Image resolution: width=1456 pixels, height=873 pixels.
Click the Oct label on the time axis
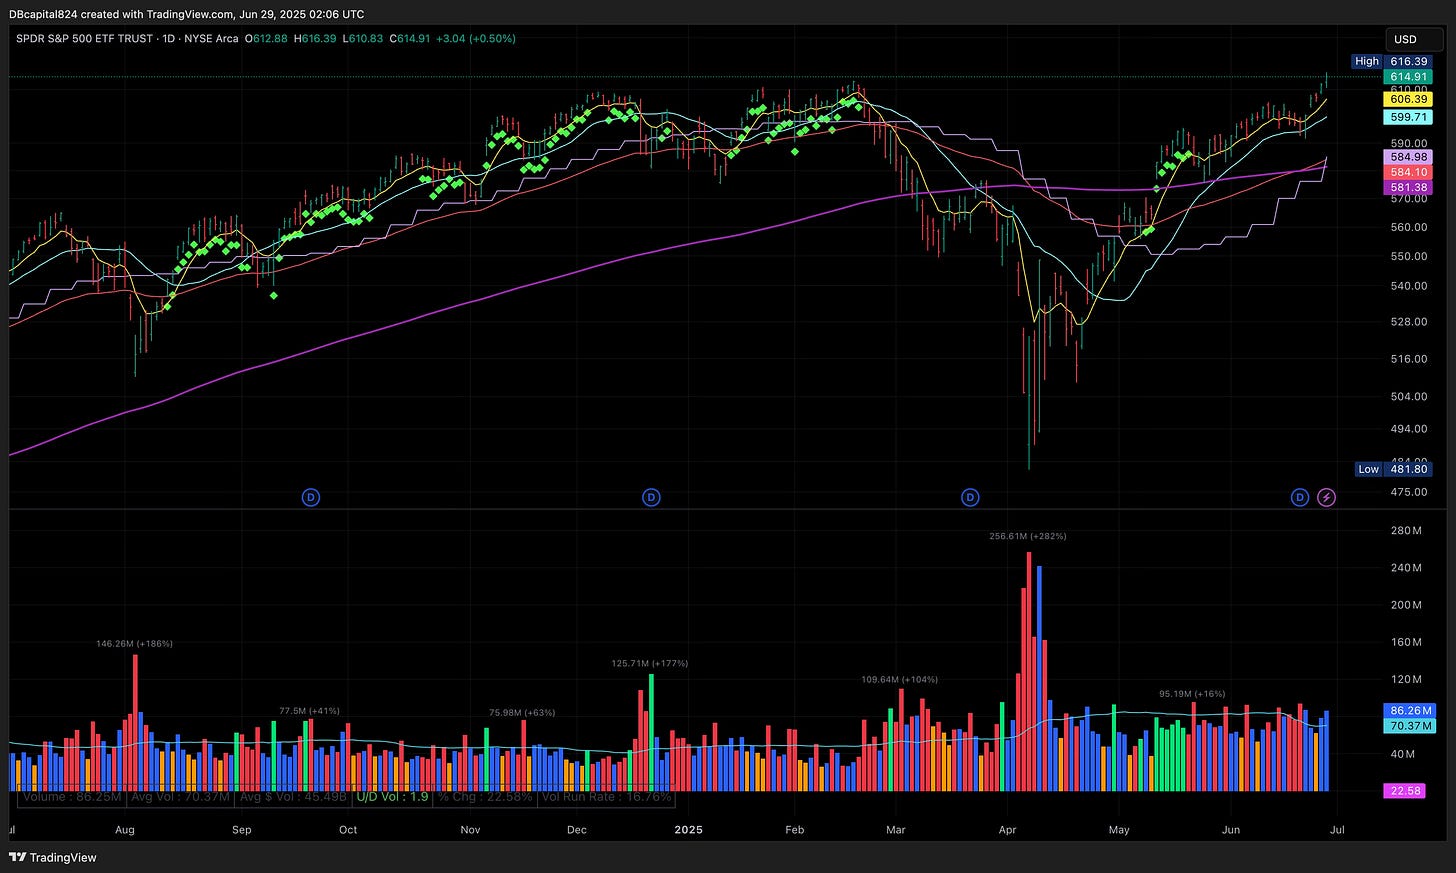tap(348, 830)
